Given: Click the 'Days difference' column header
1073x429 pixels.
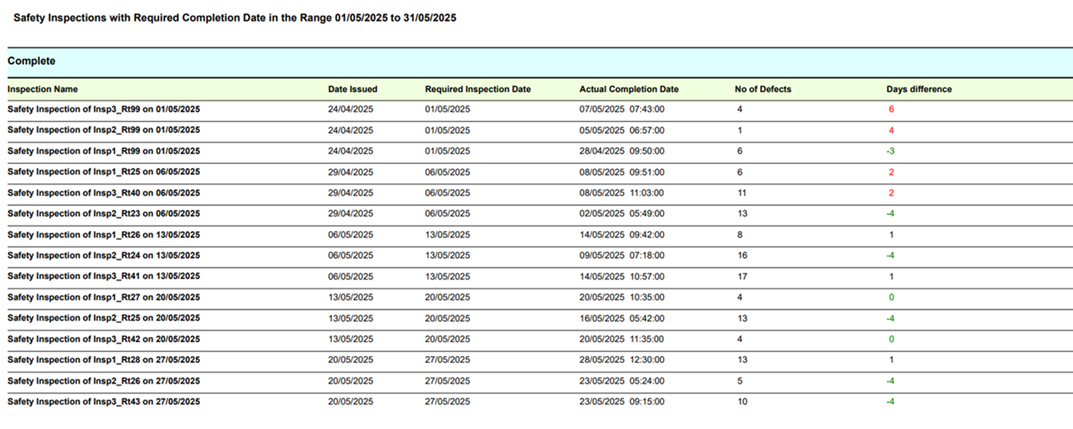Looking at the screenshot, I should (919, 90).
